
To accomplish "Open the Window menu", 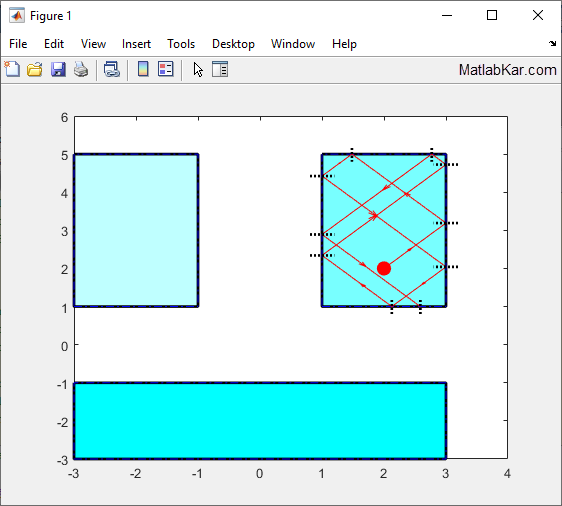I will click(x=293, y=44).
